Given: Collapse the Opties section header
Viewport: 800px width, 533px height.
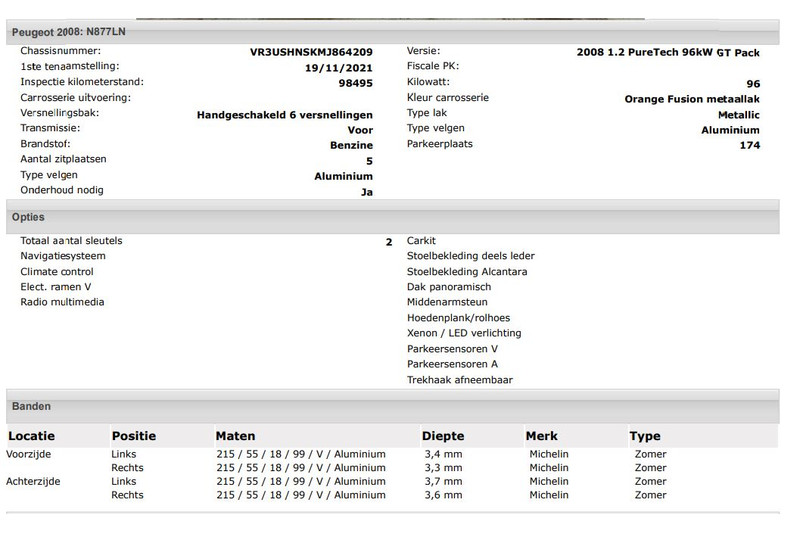Looking at the screenshot, I should pos(28,217).
